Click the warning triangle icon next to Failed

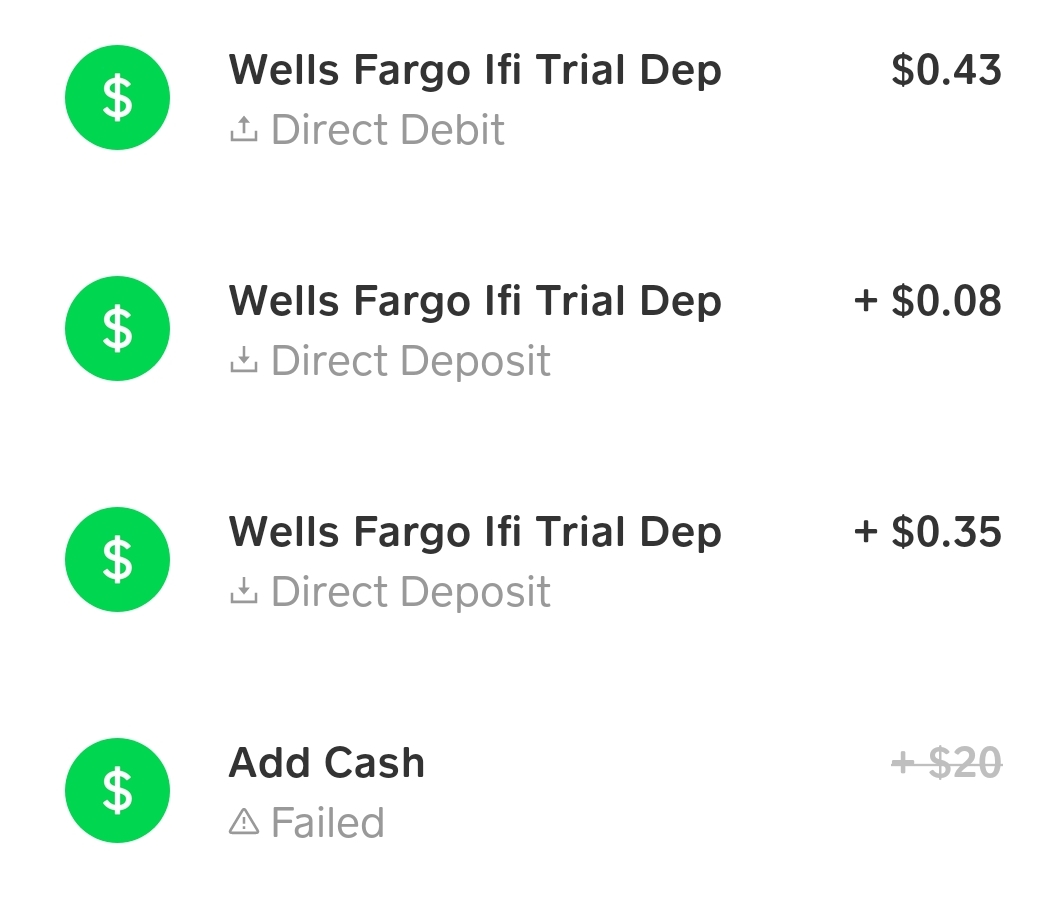click(243, 823)
